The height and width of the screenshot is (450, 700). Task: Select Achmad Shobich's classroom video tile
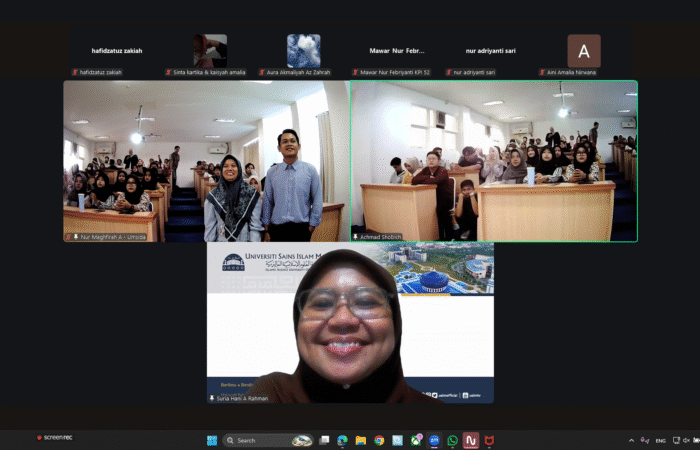pyautogui.click(x=493, y=161)
